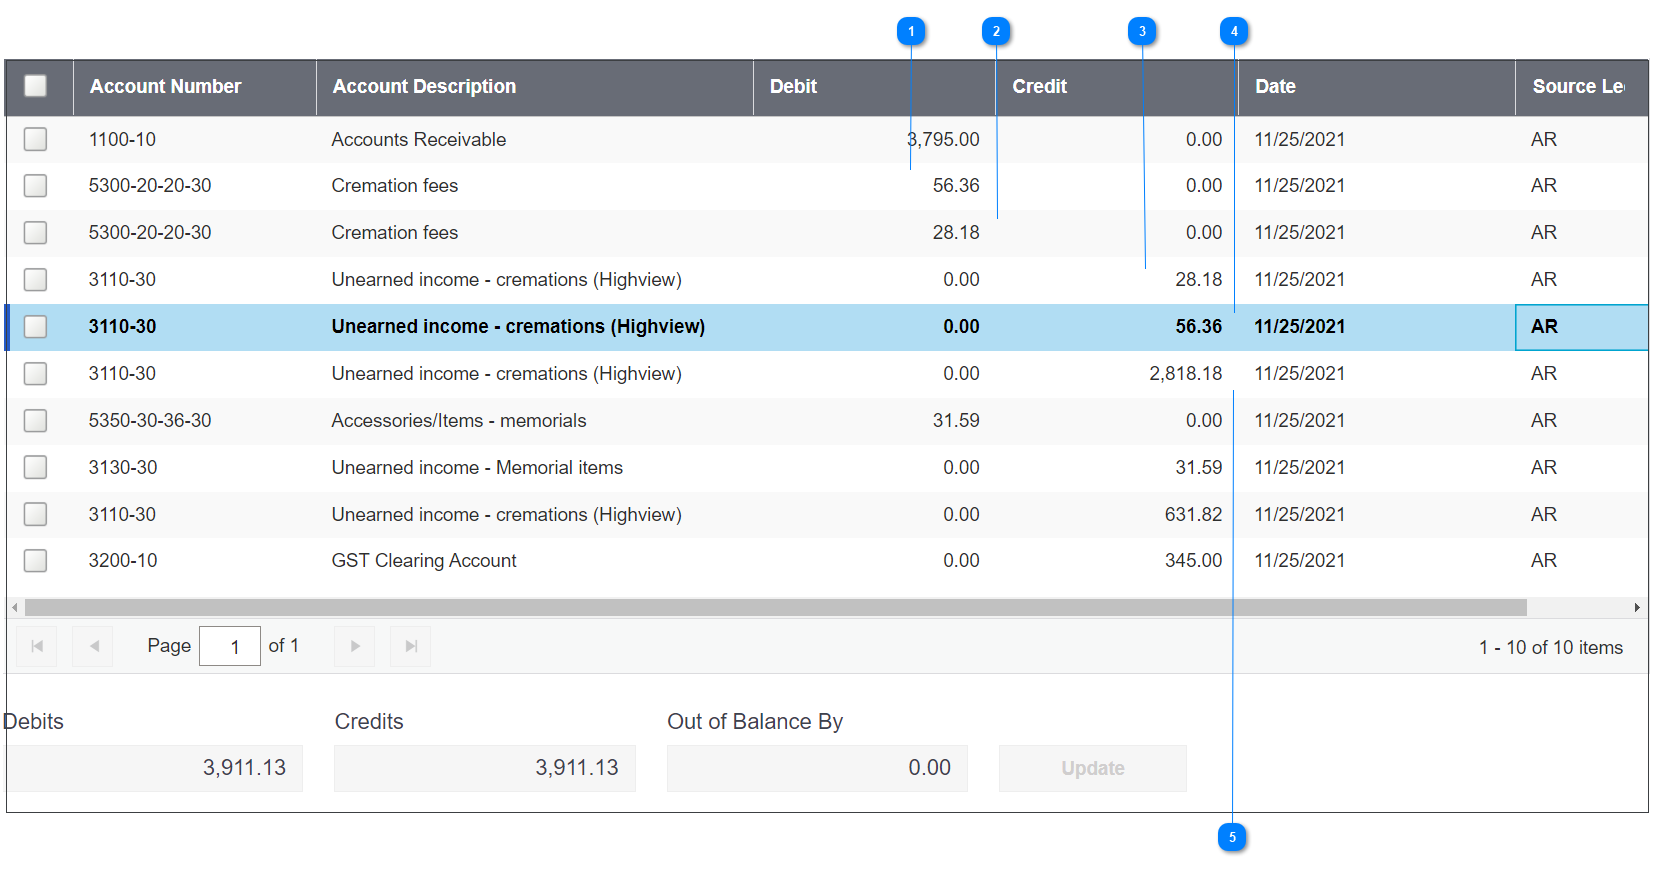Click the highlighted 56.36 credit cell
The width and height of the screenshot is (1653, 872).
(x=1198, y=326)
